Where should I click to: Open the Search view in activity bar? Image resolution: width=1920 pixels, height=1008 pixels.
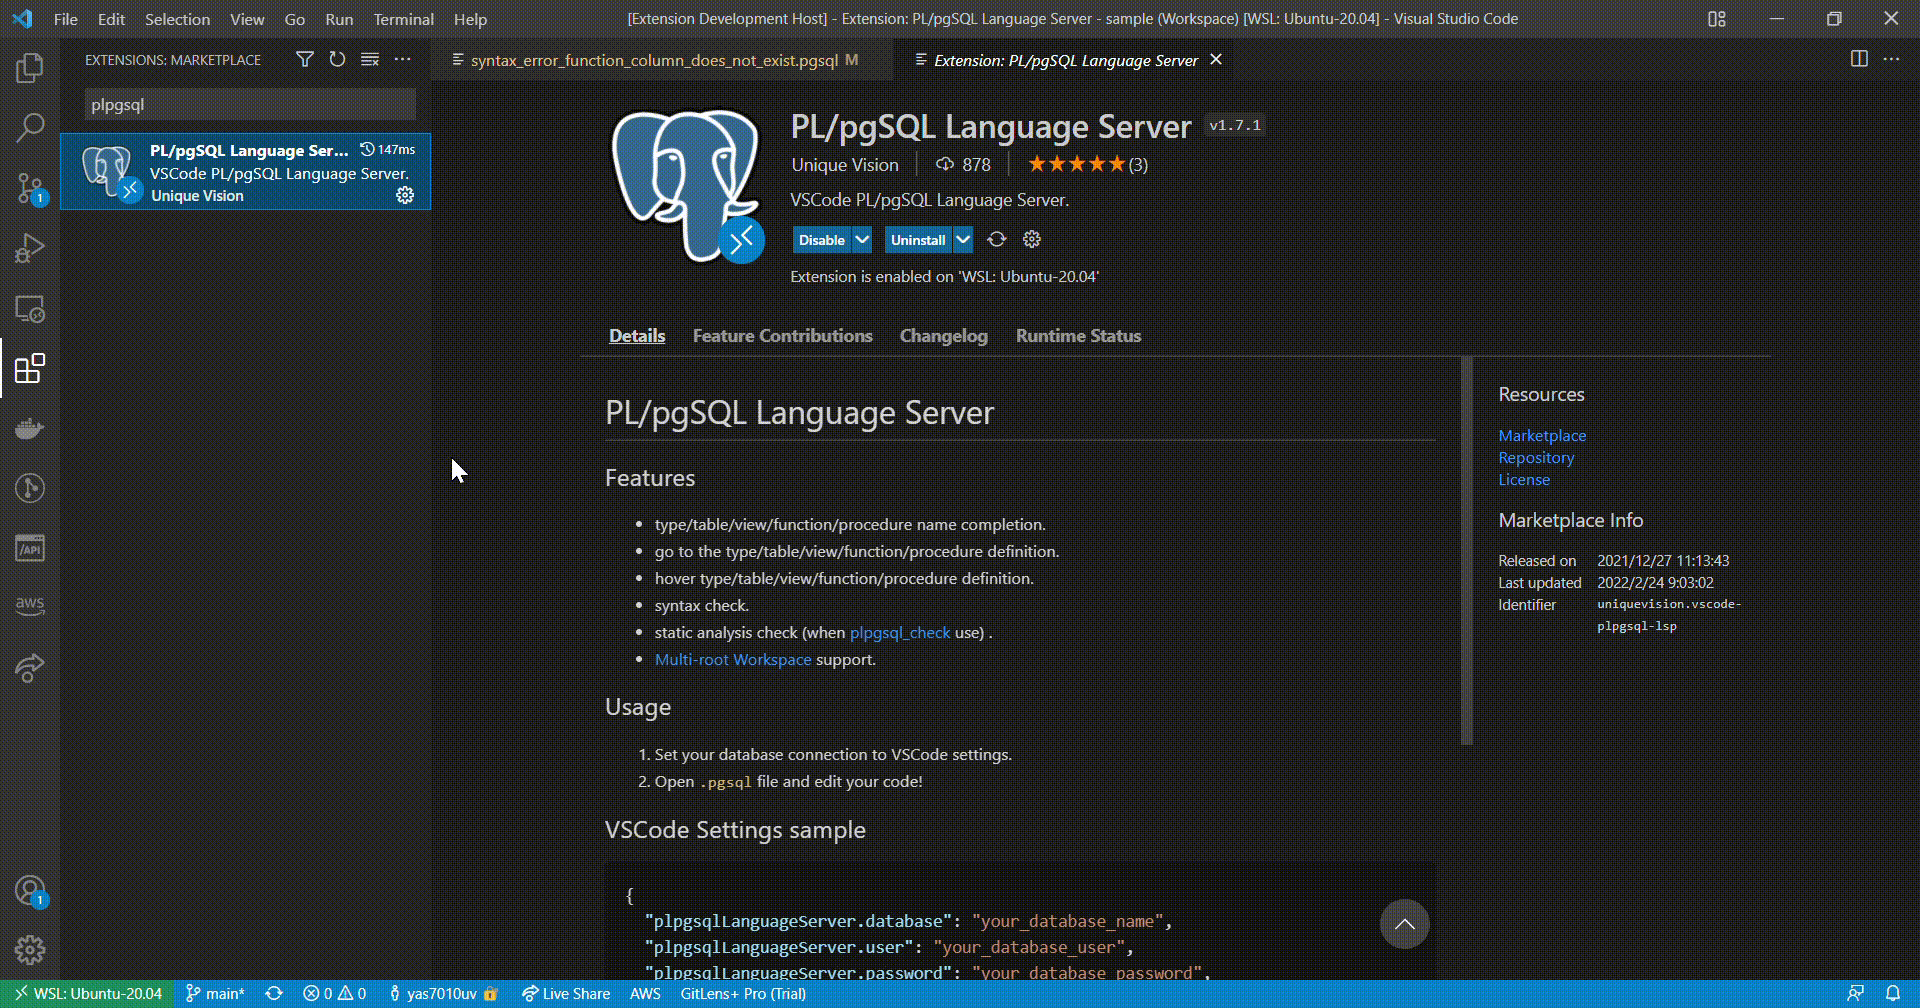(30, 128)
